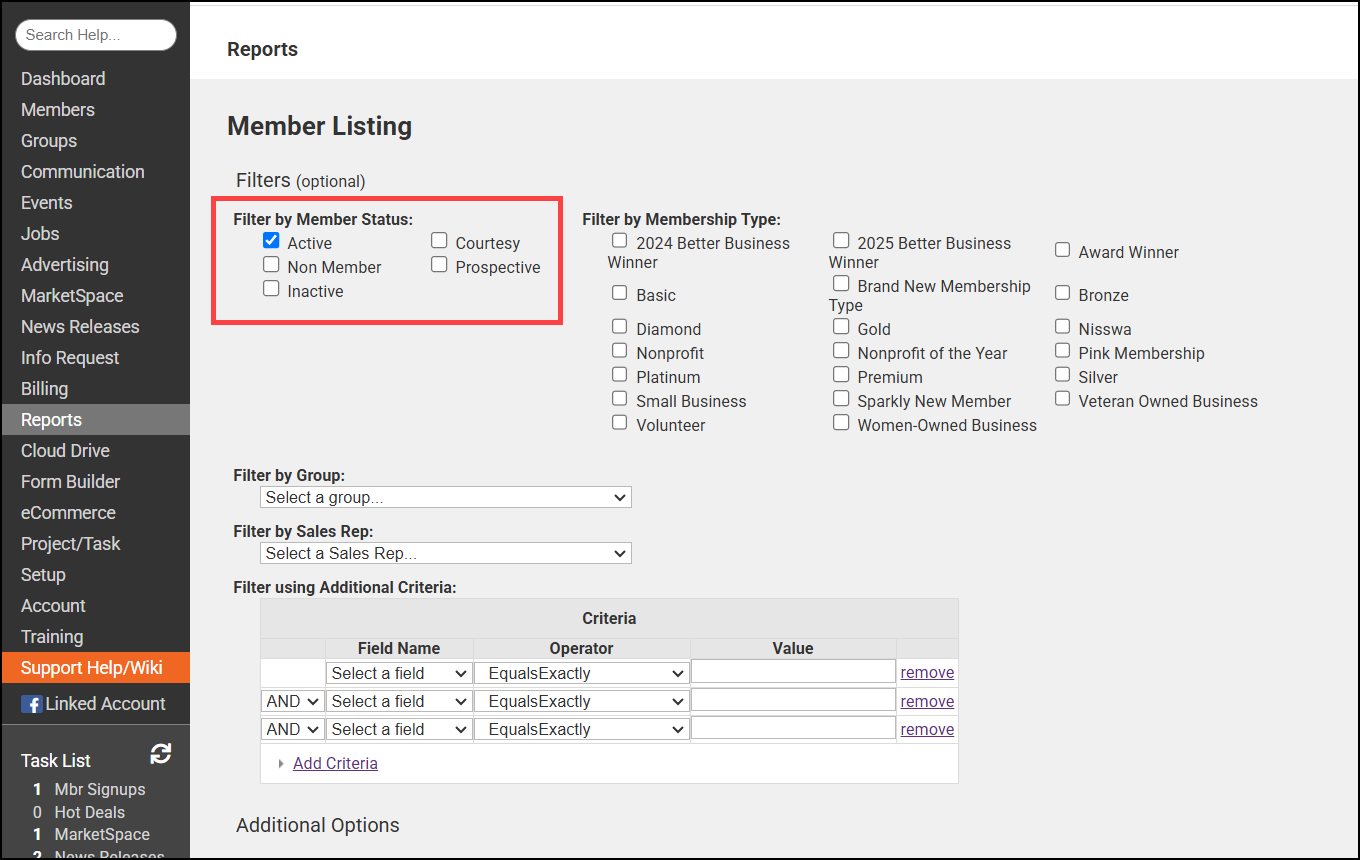Click the Mbr Signups task link

(x=99, y=789)
